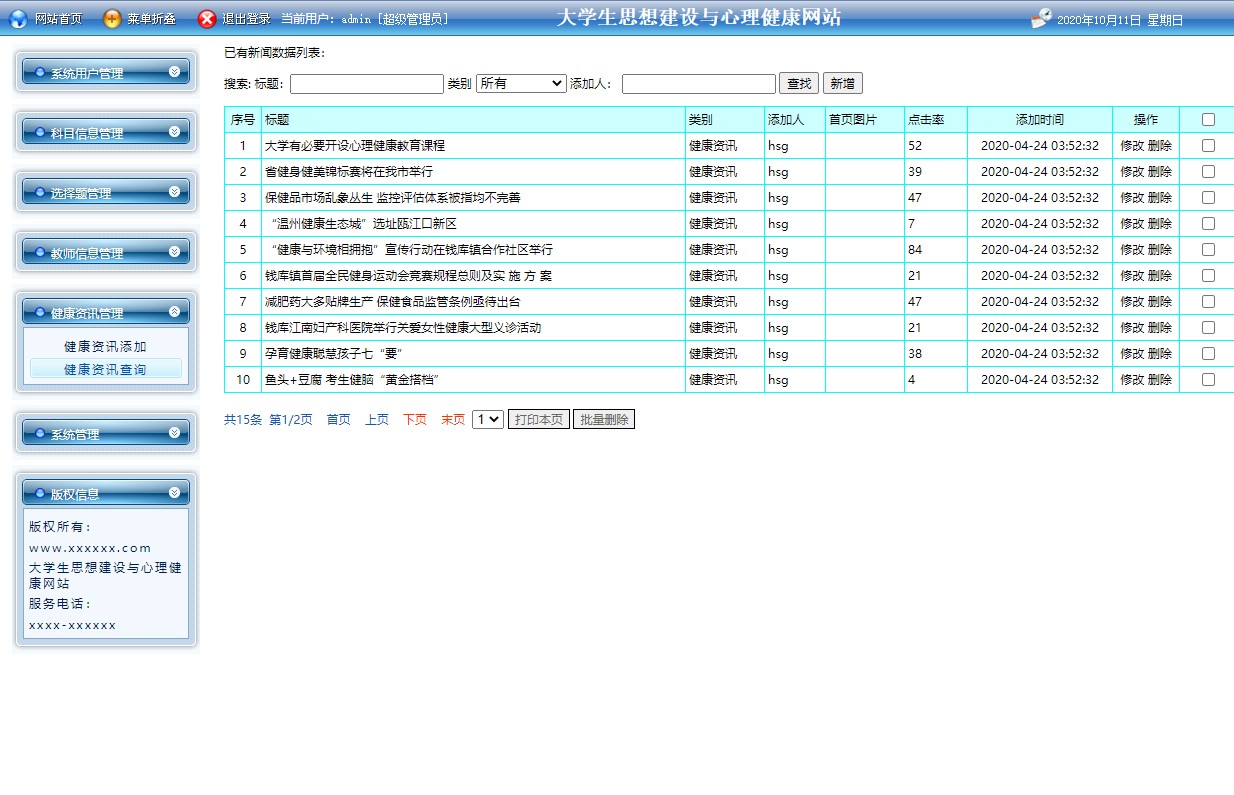Open the page number dropdown showing 1
The image size is (1234, 795).
488,420
